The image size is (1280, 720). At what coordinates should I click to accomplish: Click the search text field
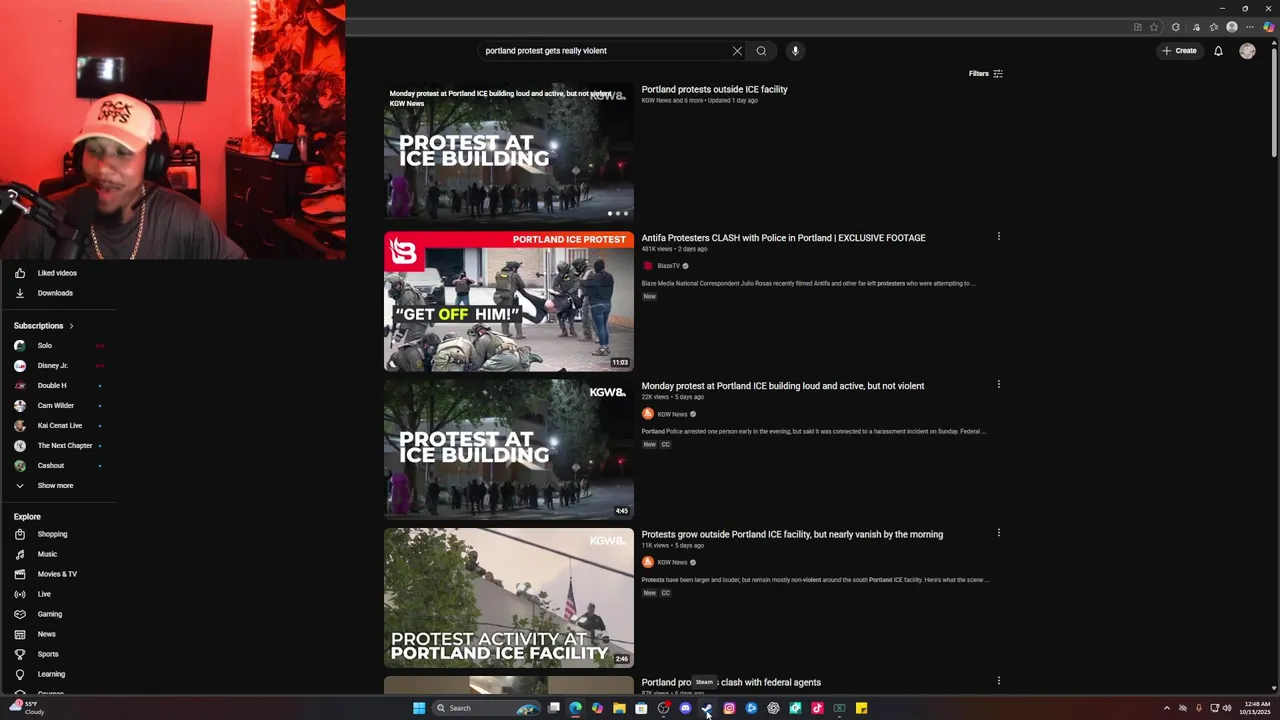pos(606,51)
